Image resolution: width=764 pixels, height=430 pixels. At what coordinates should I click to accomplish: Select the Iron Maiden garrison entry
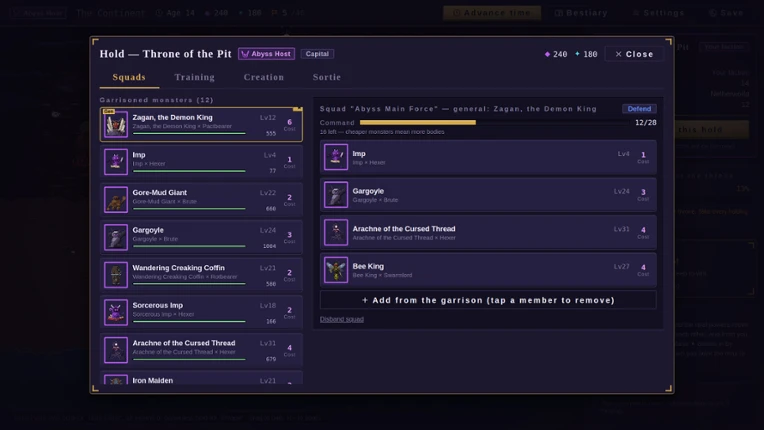201,378
